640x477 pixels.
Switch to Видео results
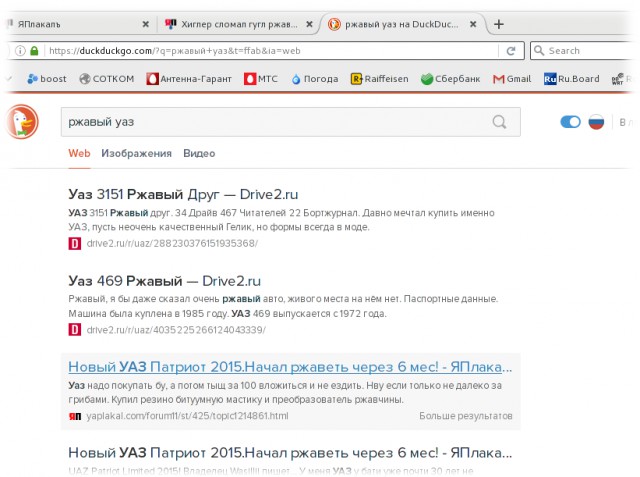[199, 153]
